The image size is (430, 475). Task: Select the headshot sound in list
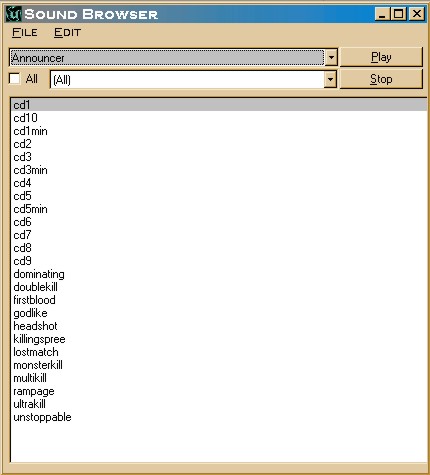click(35, 326)
